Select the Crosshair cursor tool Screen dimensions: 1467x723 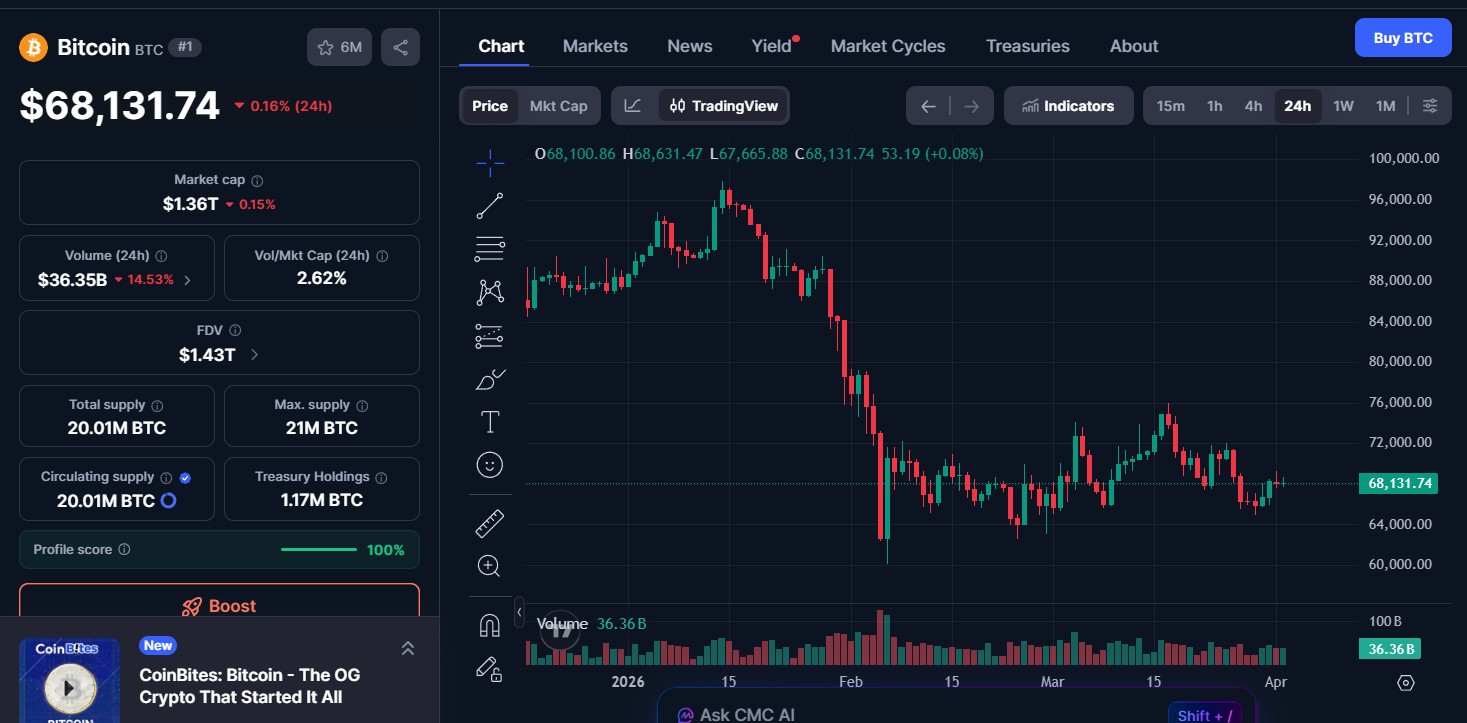click(489, 162)
